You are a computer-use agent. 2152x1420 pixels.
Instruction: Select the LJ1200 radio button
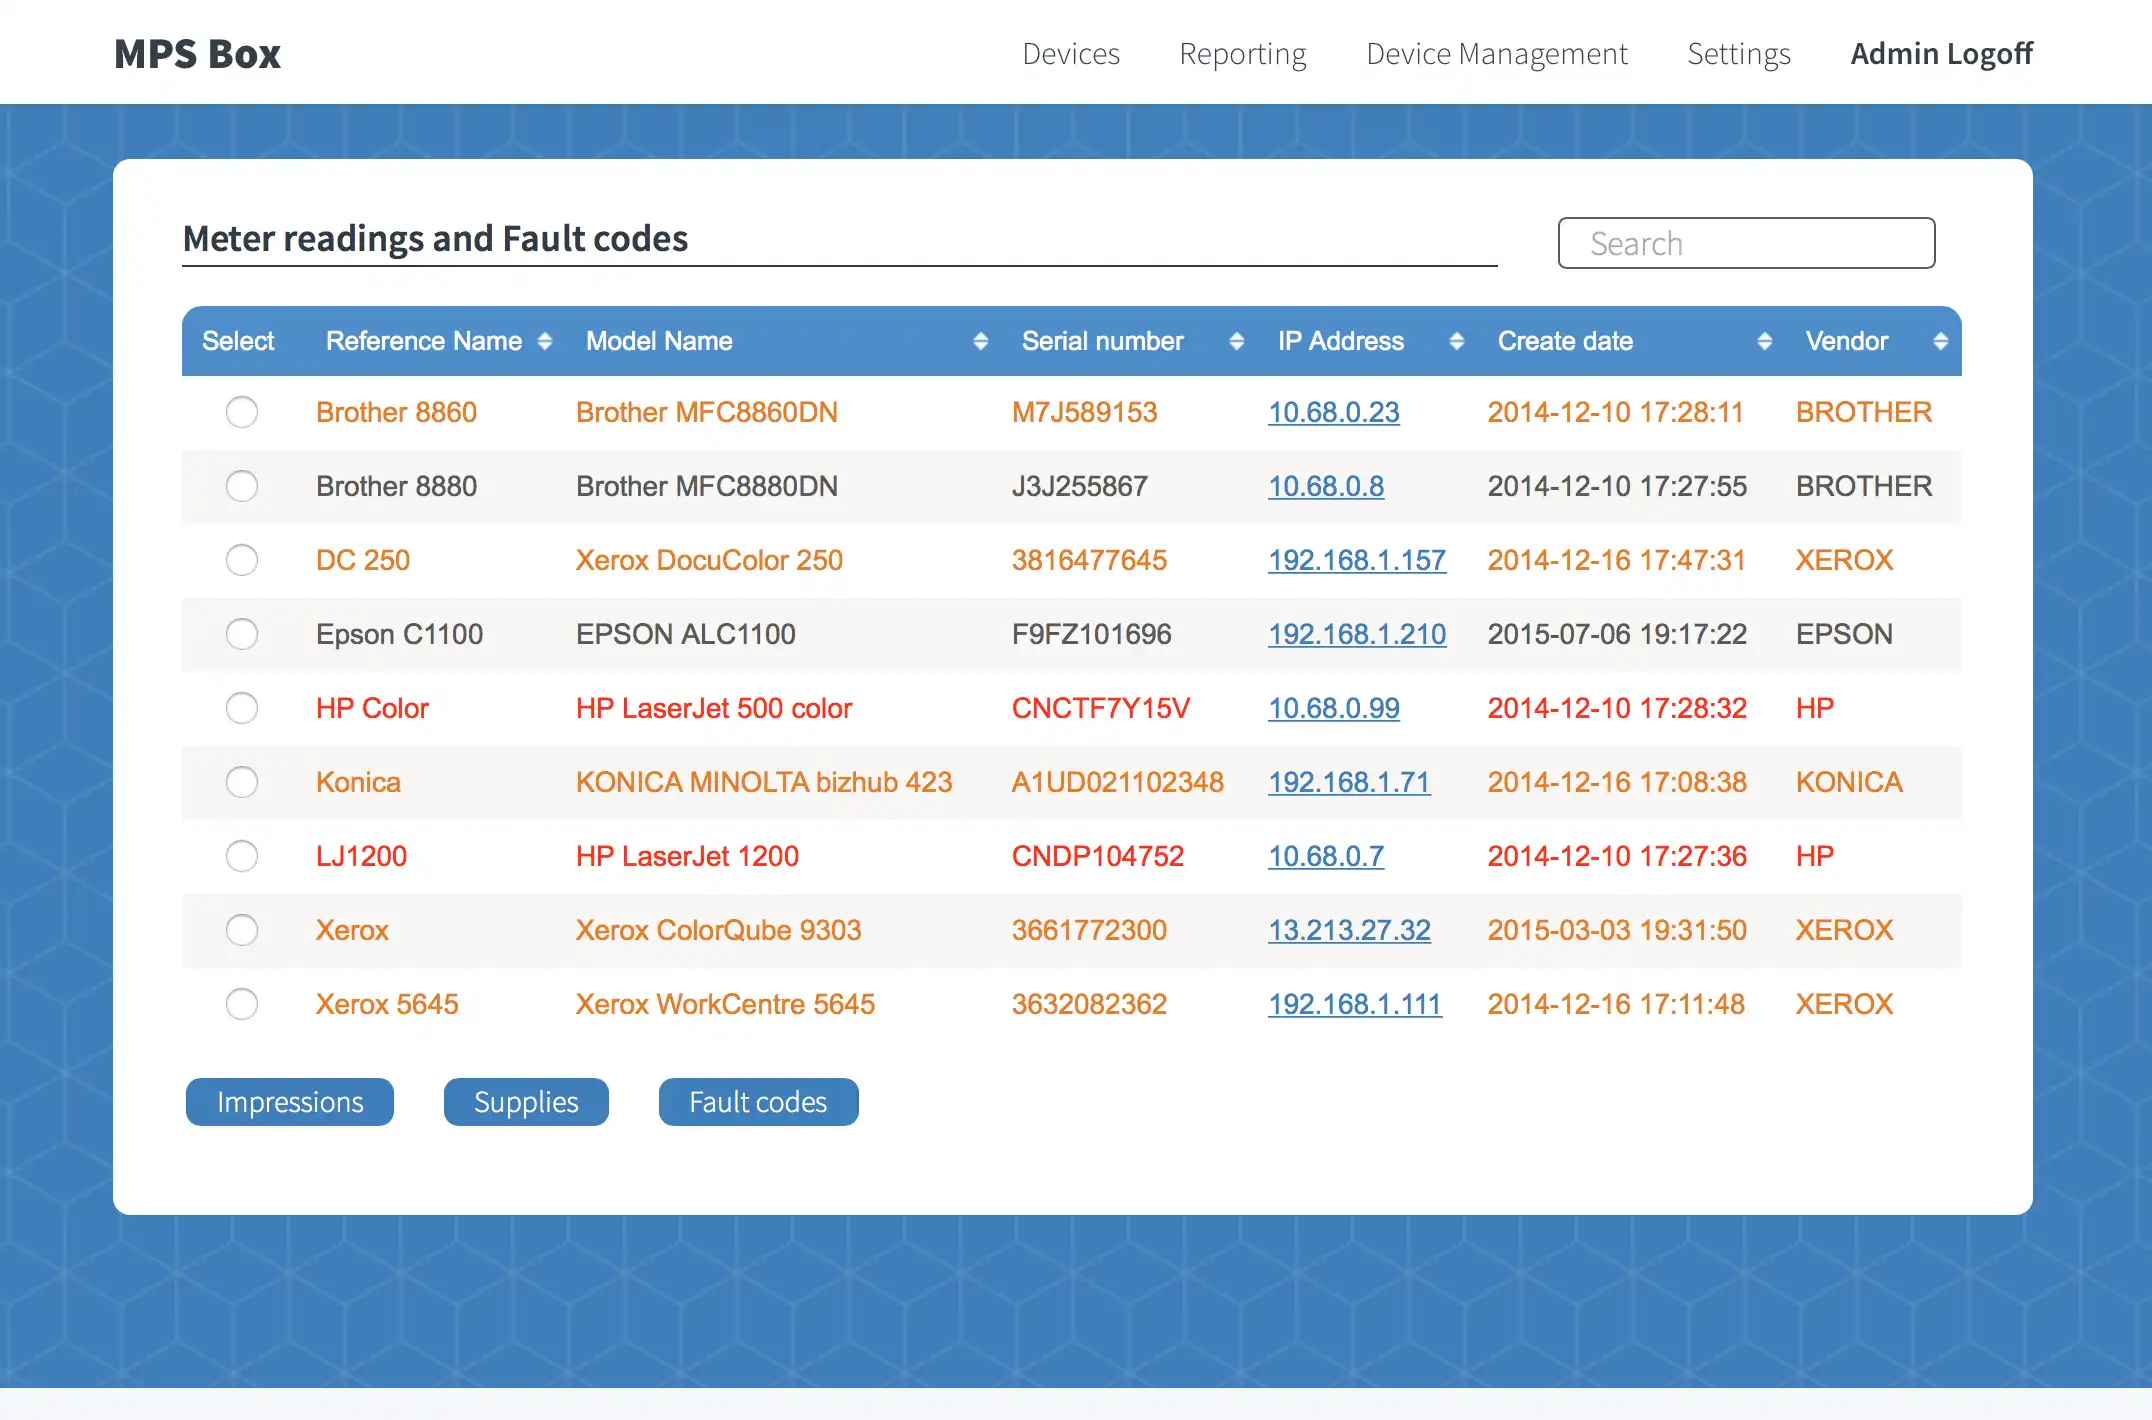pos(242,856)
